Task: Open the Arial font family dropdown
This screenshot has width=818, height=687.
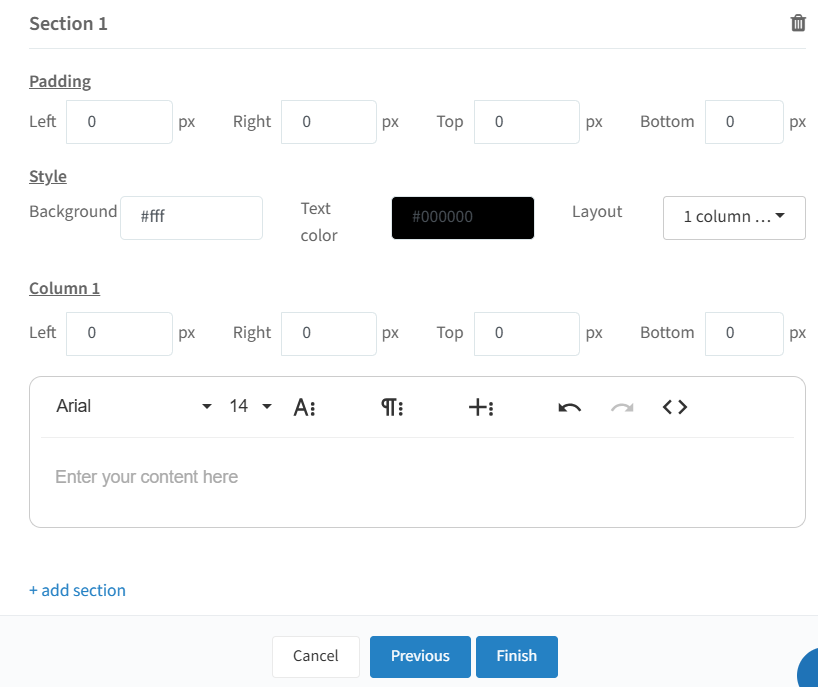Action: (134, 406)
